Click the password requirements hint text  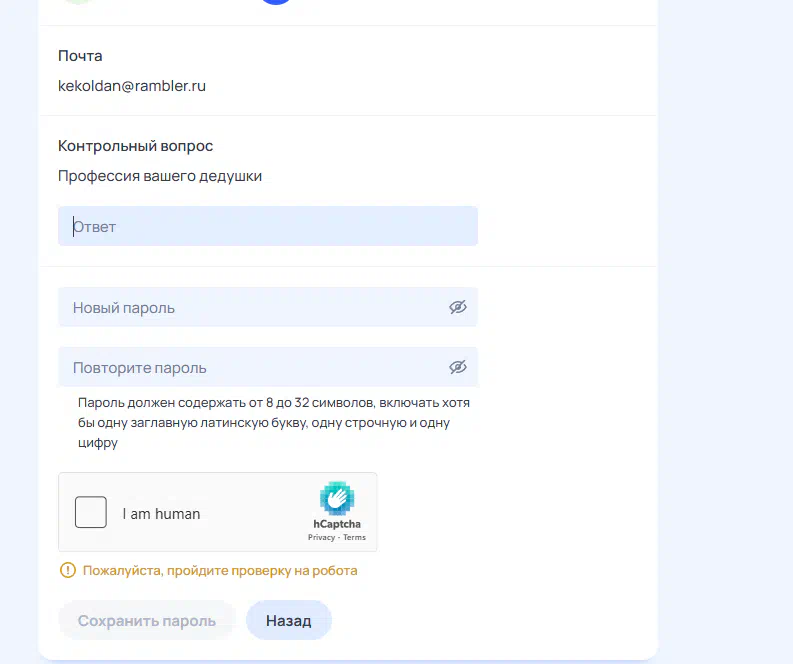point(273,422)
